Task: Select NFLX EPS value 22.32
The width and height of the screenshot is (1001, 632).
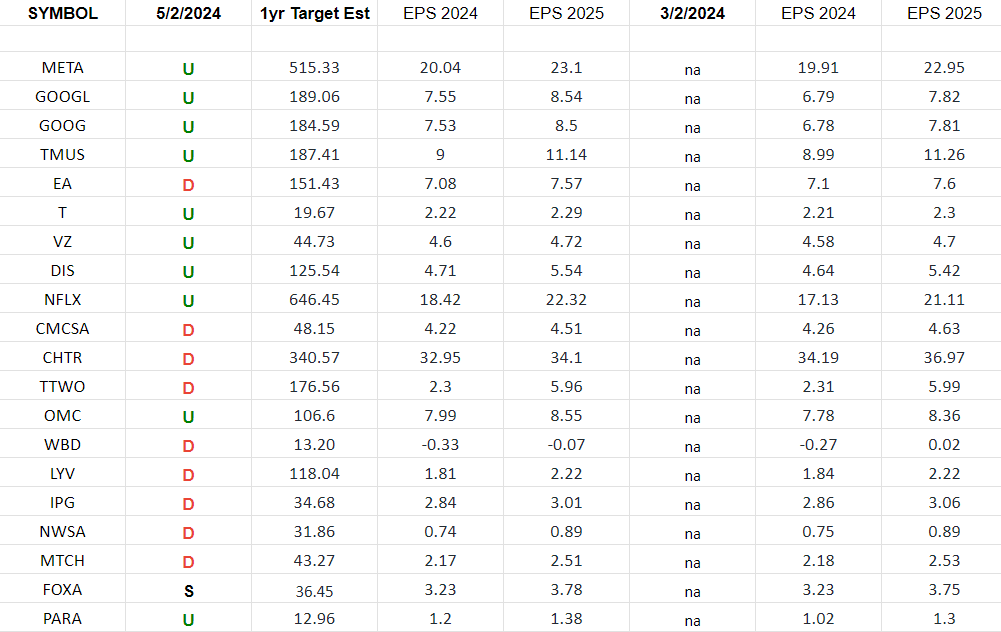Action: pos(566,300)
